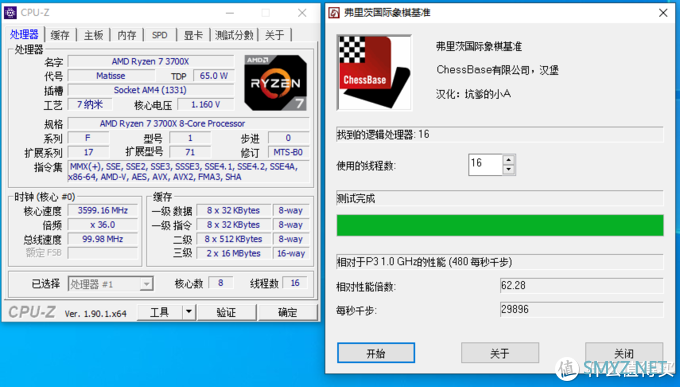680x387 pixels.
Task: Click the core voltage value 1.160 V
Action: (206, 105)
